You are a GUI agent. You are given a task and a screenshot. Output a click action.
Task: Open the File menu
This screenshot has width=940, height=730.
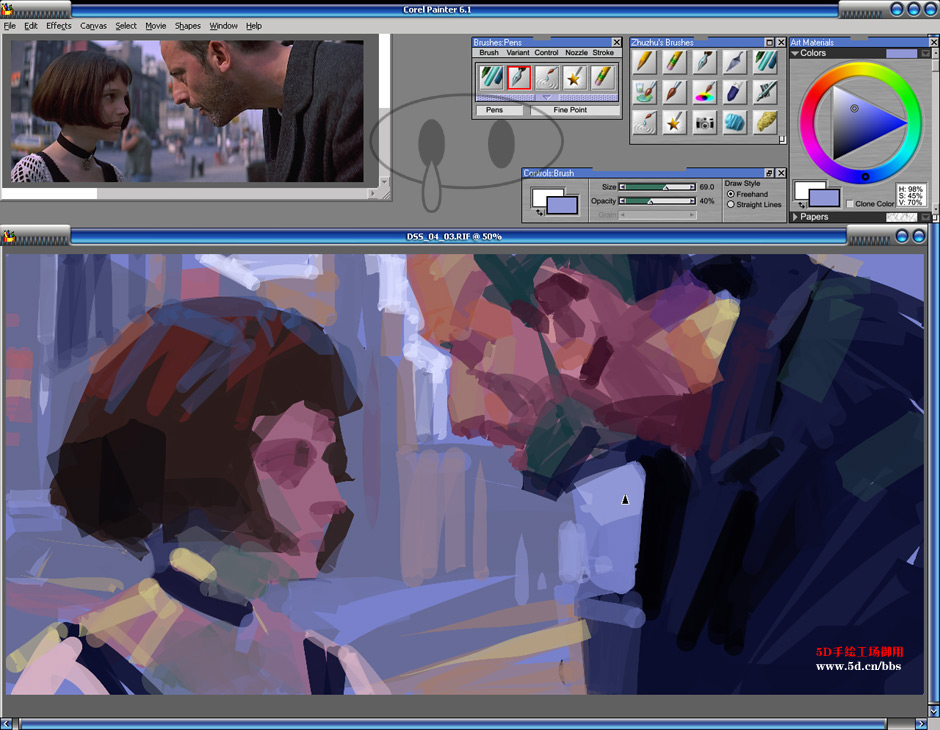point(10,26)
